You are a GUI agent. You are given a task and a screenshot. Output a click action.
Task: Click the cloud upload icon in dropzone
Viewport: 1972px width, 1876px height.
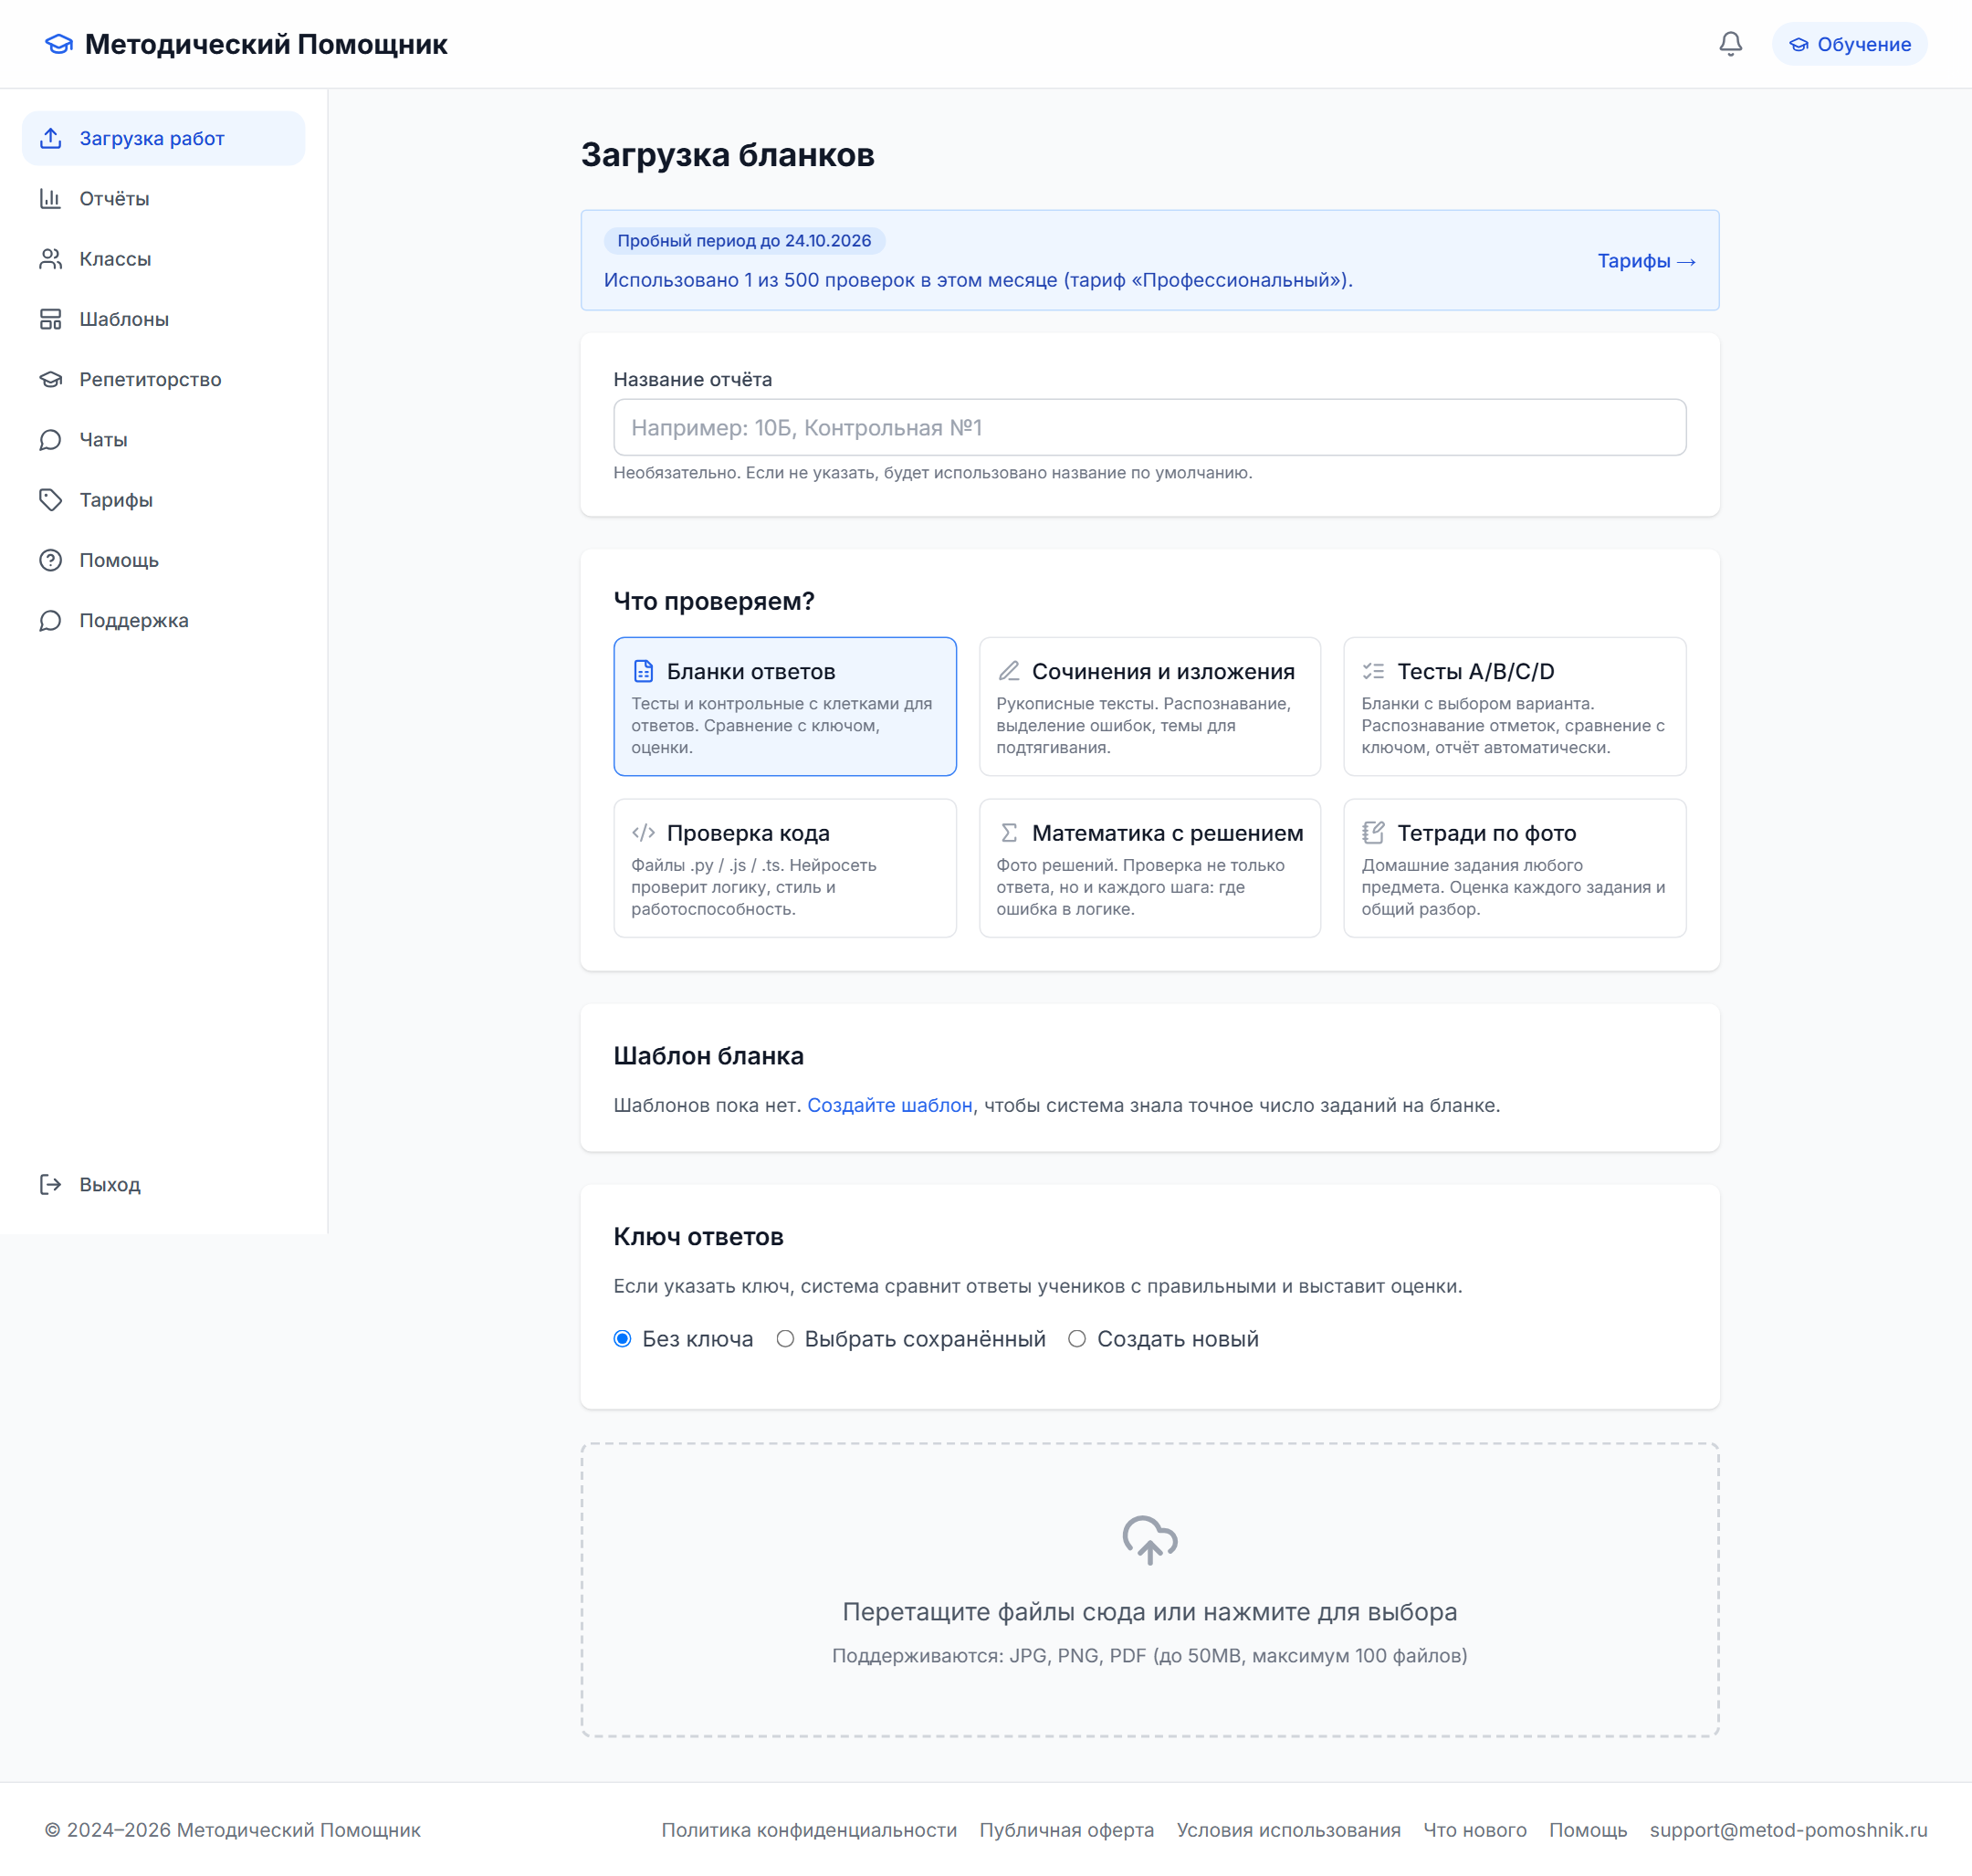1150,1540
